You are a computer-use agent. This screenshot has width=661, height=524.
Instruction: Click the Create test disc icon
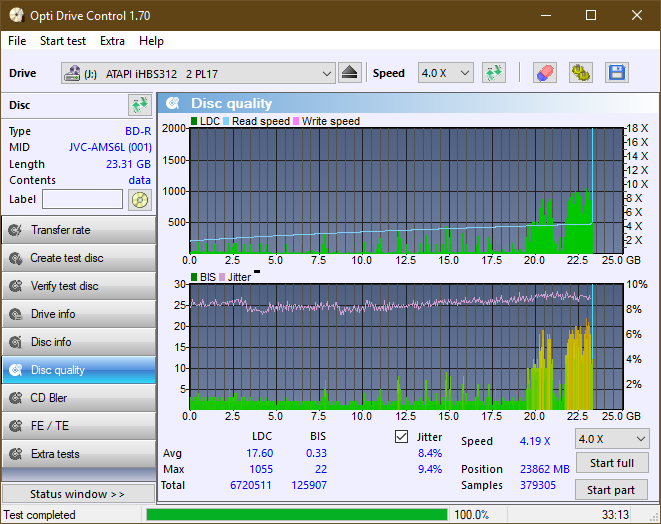(16, 258)
